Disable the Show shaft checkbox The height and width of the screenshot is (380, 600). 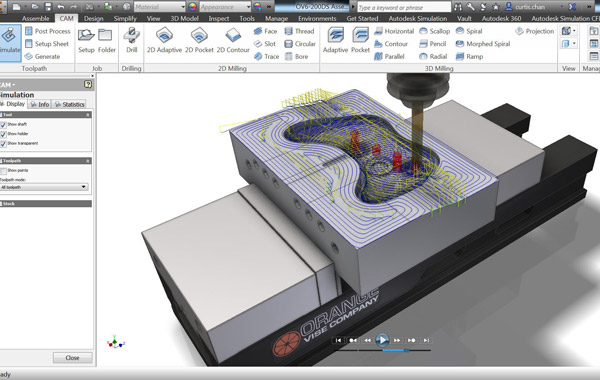[3, 124]
